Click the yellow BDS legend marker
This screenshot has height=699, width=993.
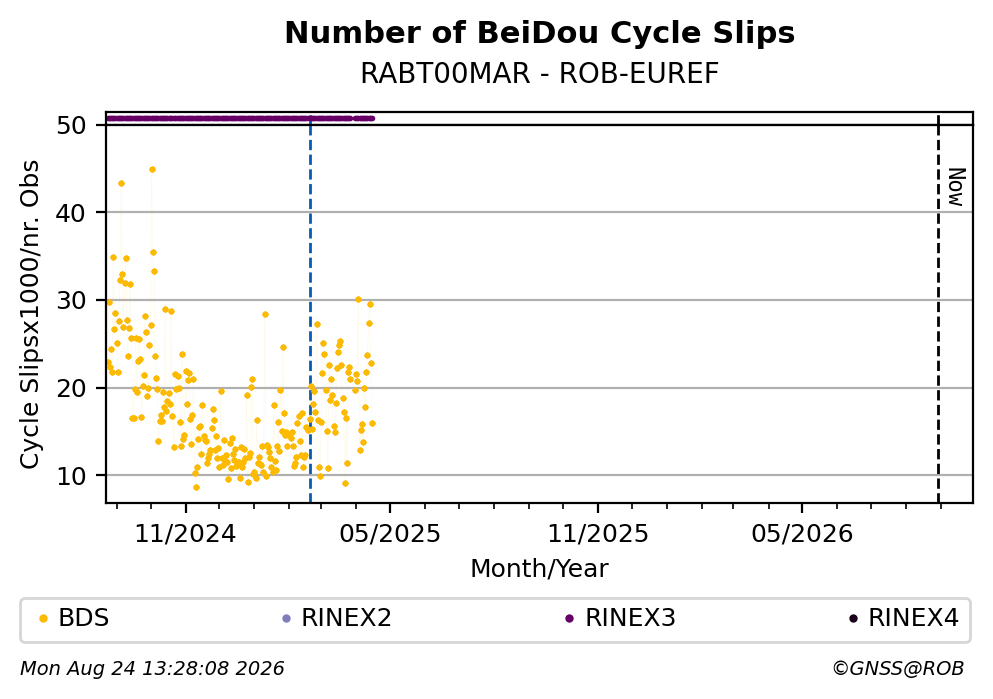(x=43, y=619)
